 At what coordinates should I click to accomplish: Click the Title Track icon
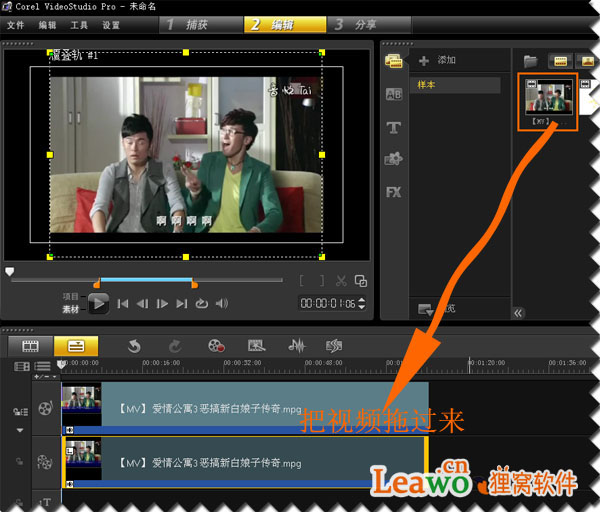45,502
